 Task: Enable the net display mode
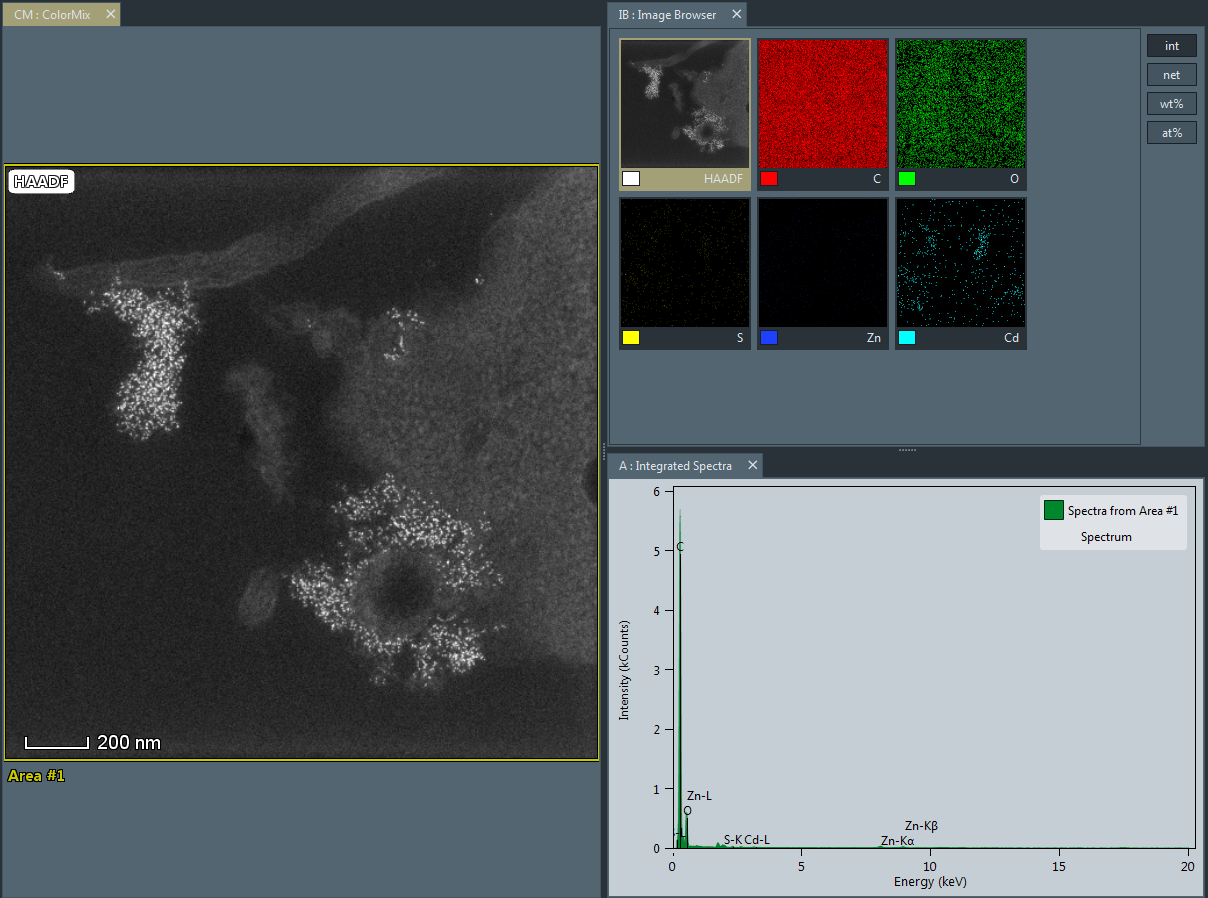click(x=1171, y=74)
